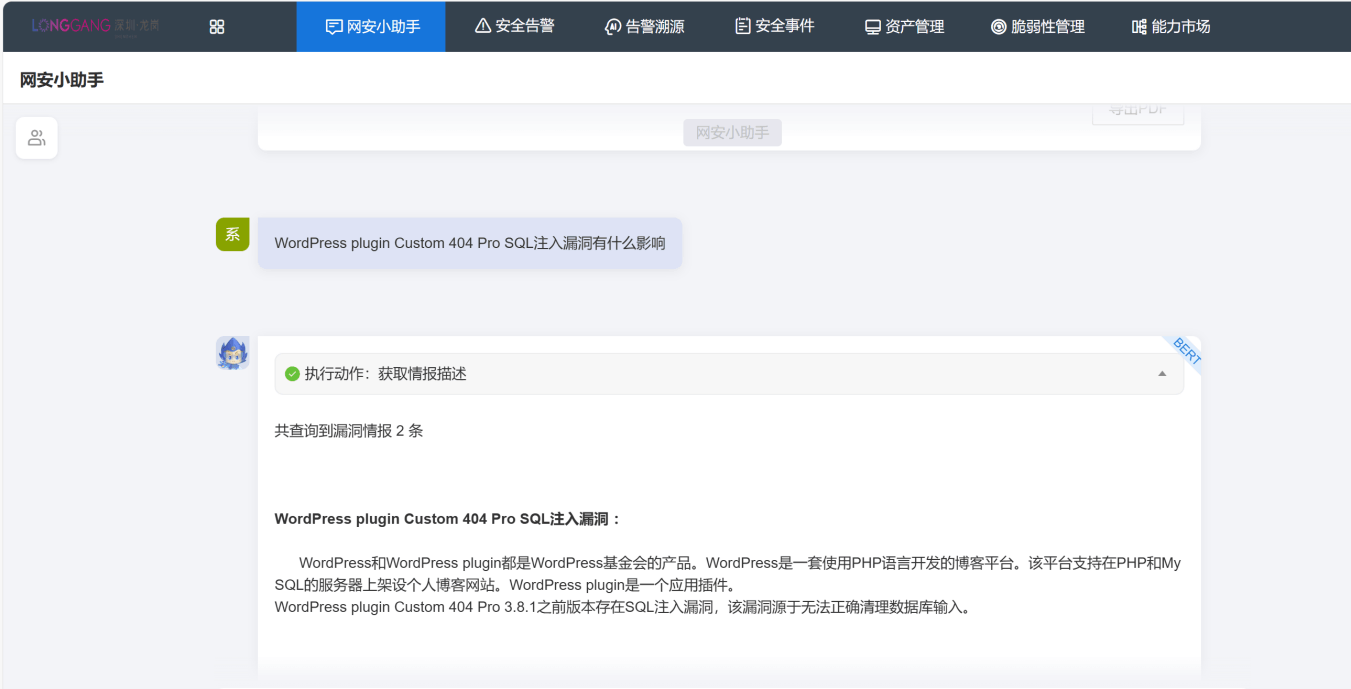Switch to 网安小助手 tab
Viewport: 1351px width, 689px height.
point(371,27)
